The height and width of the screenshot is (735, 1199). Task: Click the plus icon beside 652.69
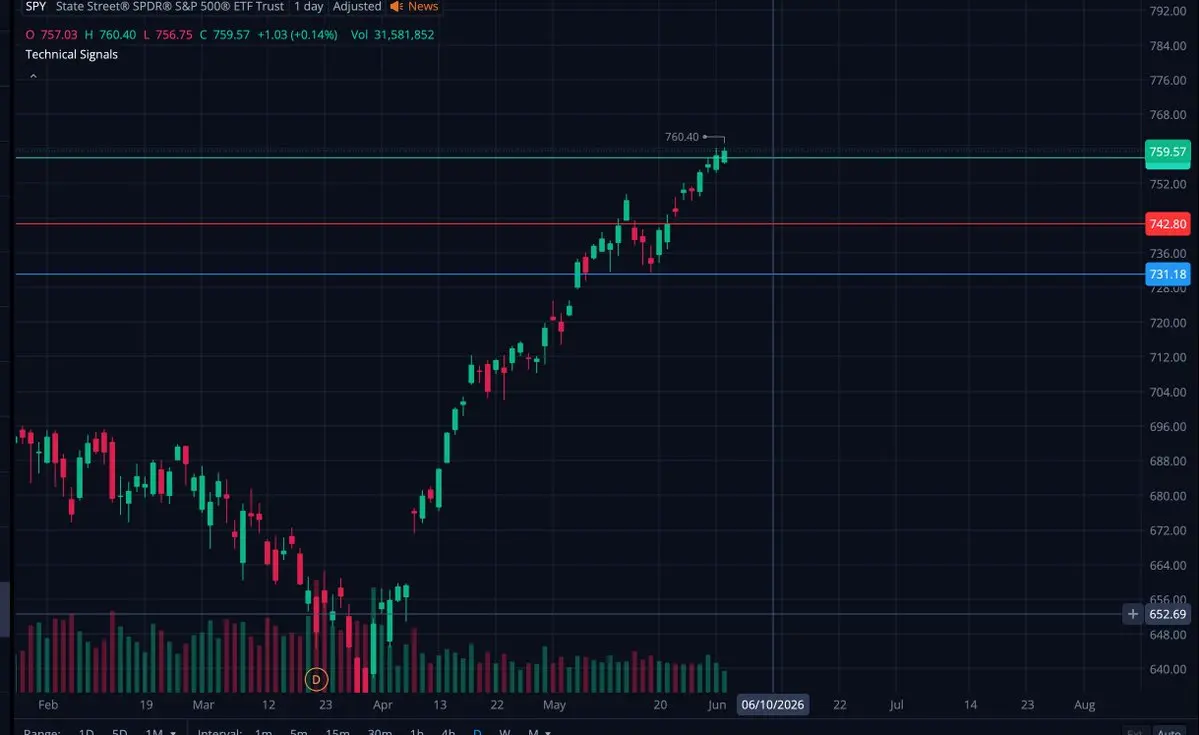(1132, 614)
